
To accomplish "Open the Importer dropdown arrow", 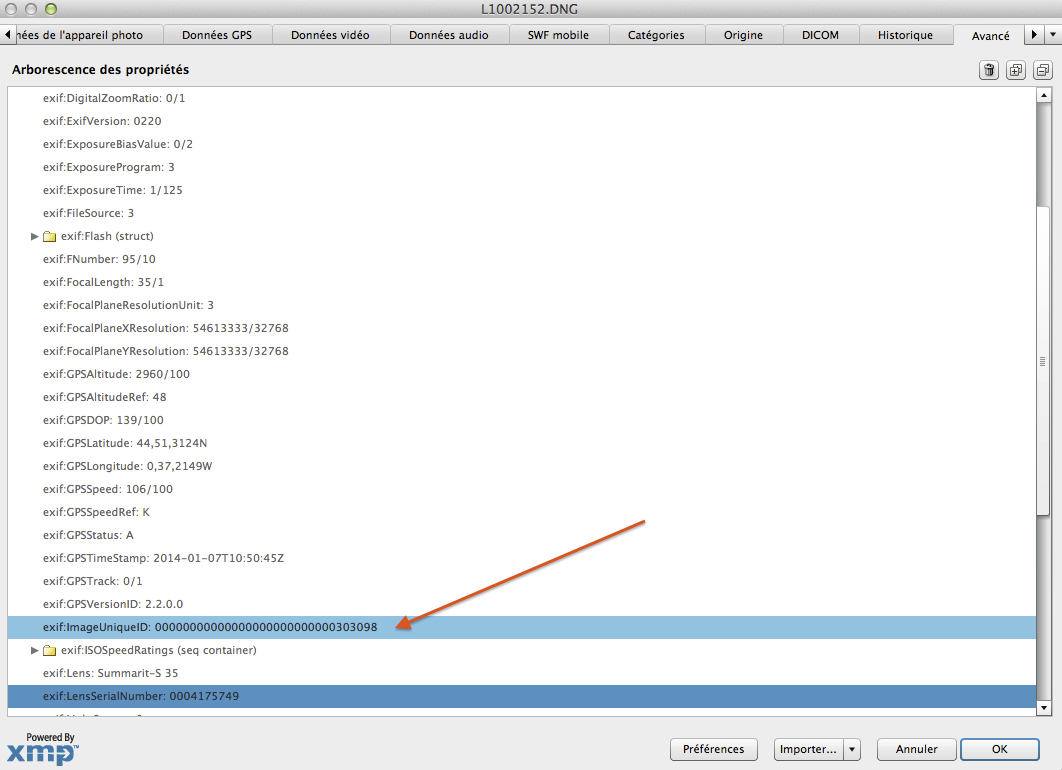I will pyautogui.click(x=852, y=749).
